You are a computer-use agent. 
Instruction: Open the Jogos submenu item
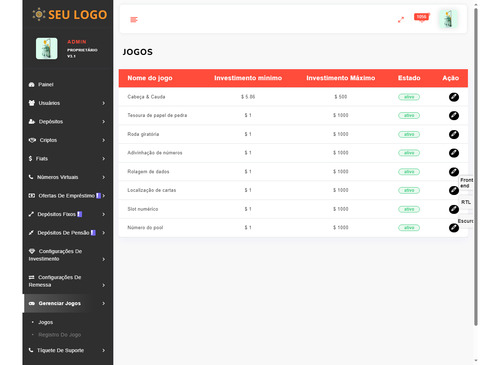(45, 322)
